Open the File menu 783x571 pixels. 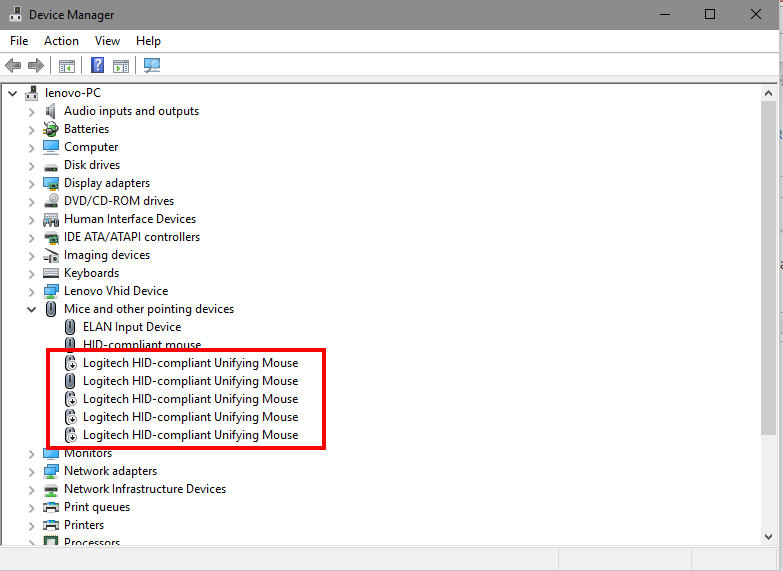pyautogui.click(x=19, y=41)
